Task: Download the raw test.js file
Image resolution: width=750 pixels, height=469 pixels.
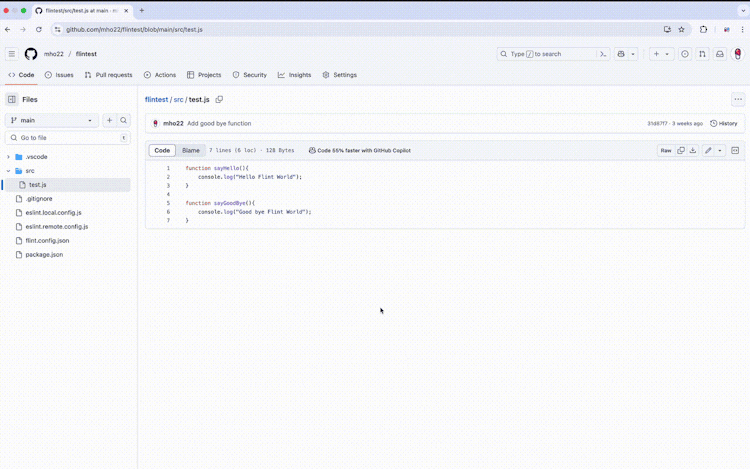Action: (693, 151)
